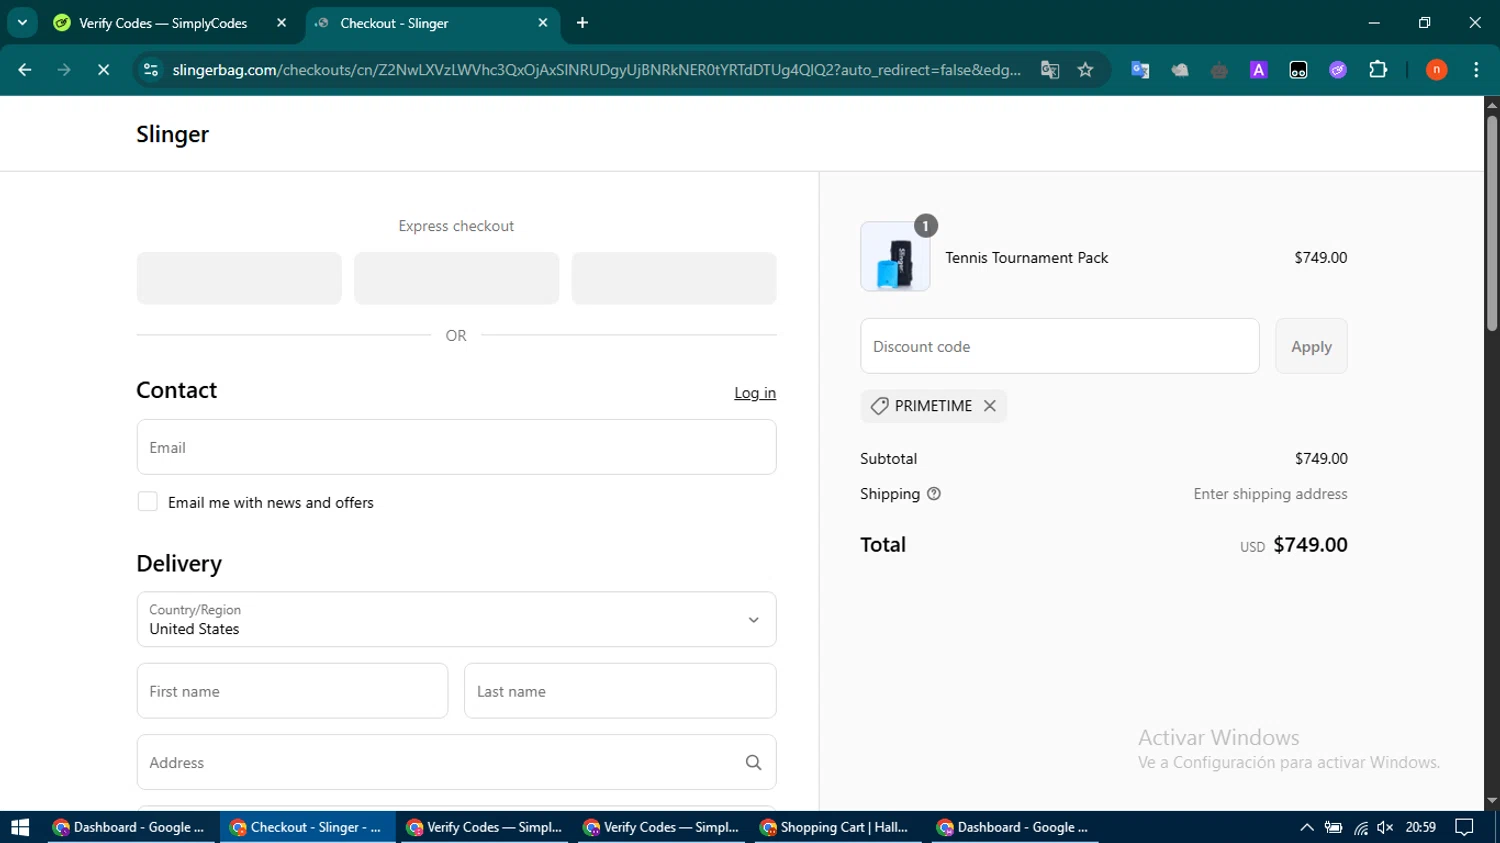Focus the Last name field
This screenshot has width=1500, height=843.
620,691
